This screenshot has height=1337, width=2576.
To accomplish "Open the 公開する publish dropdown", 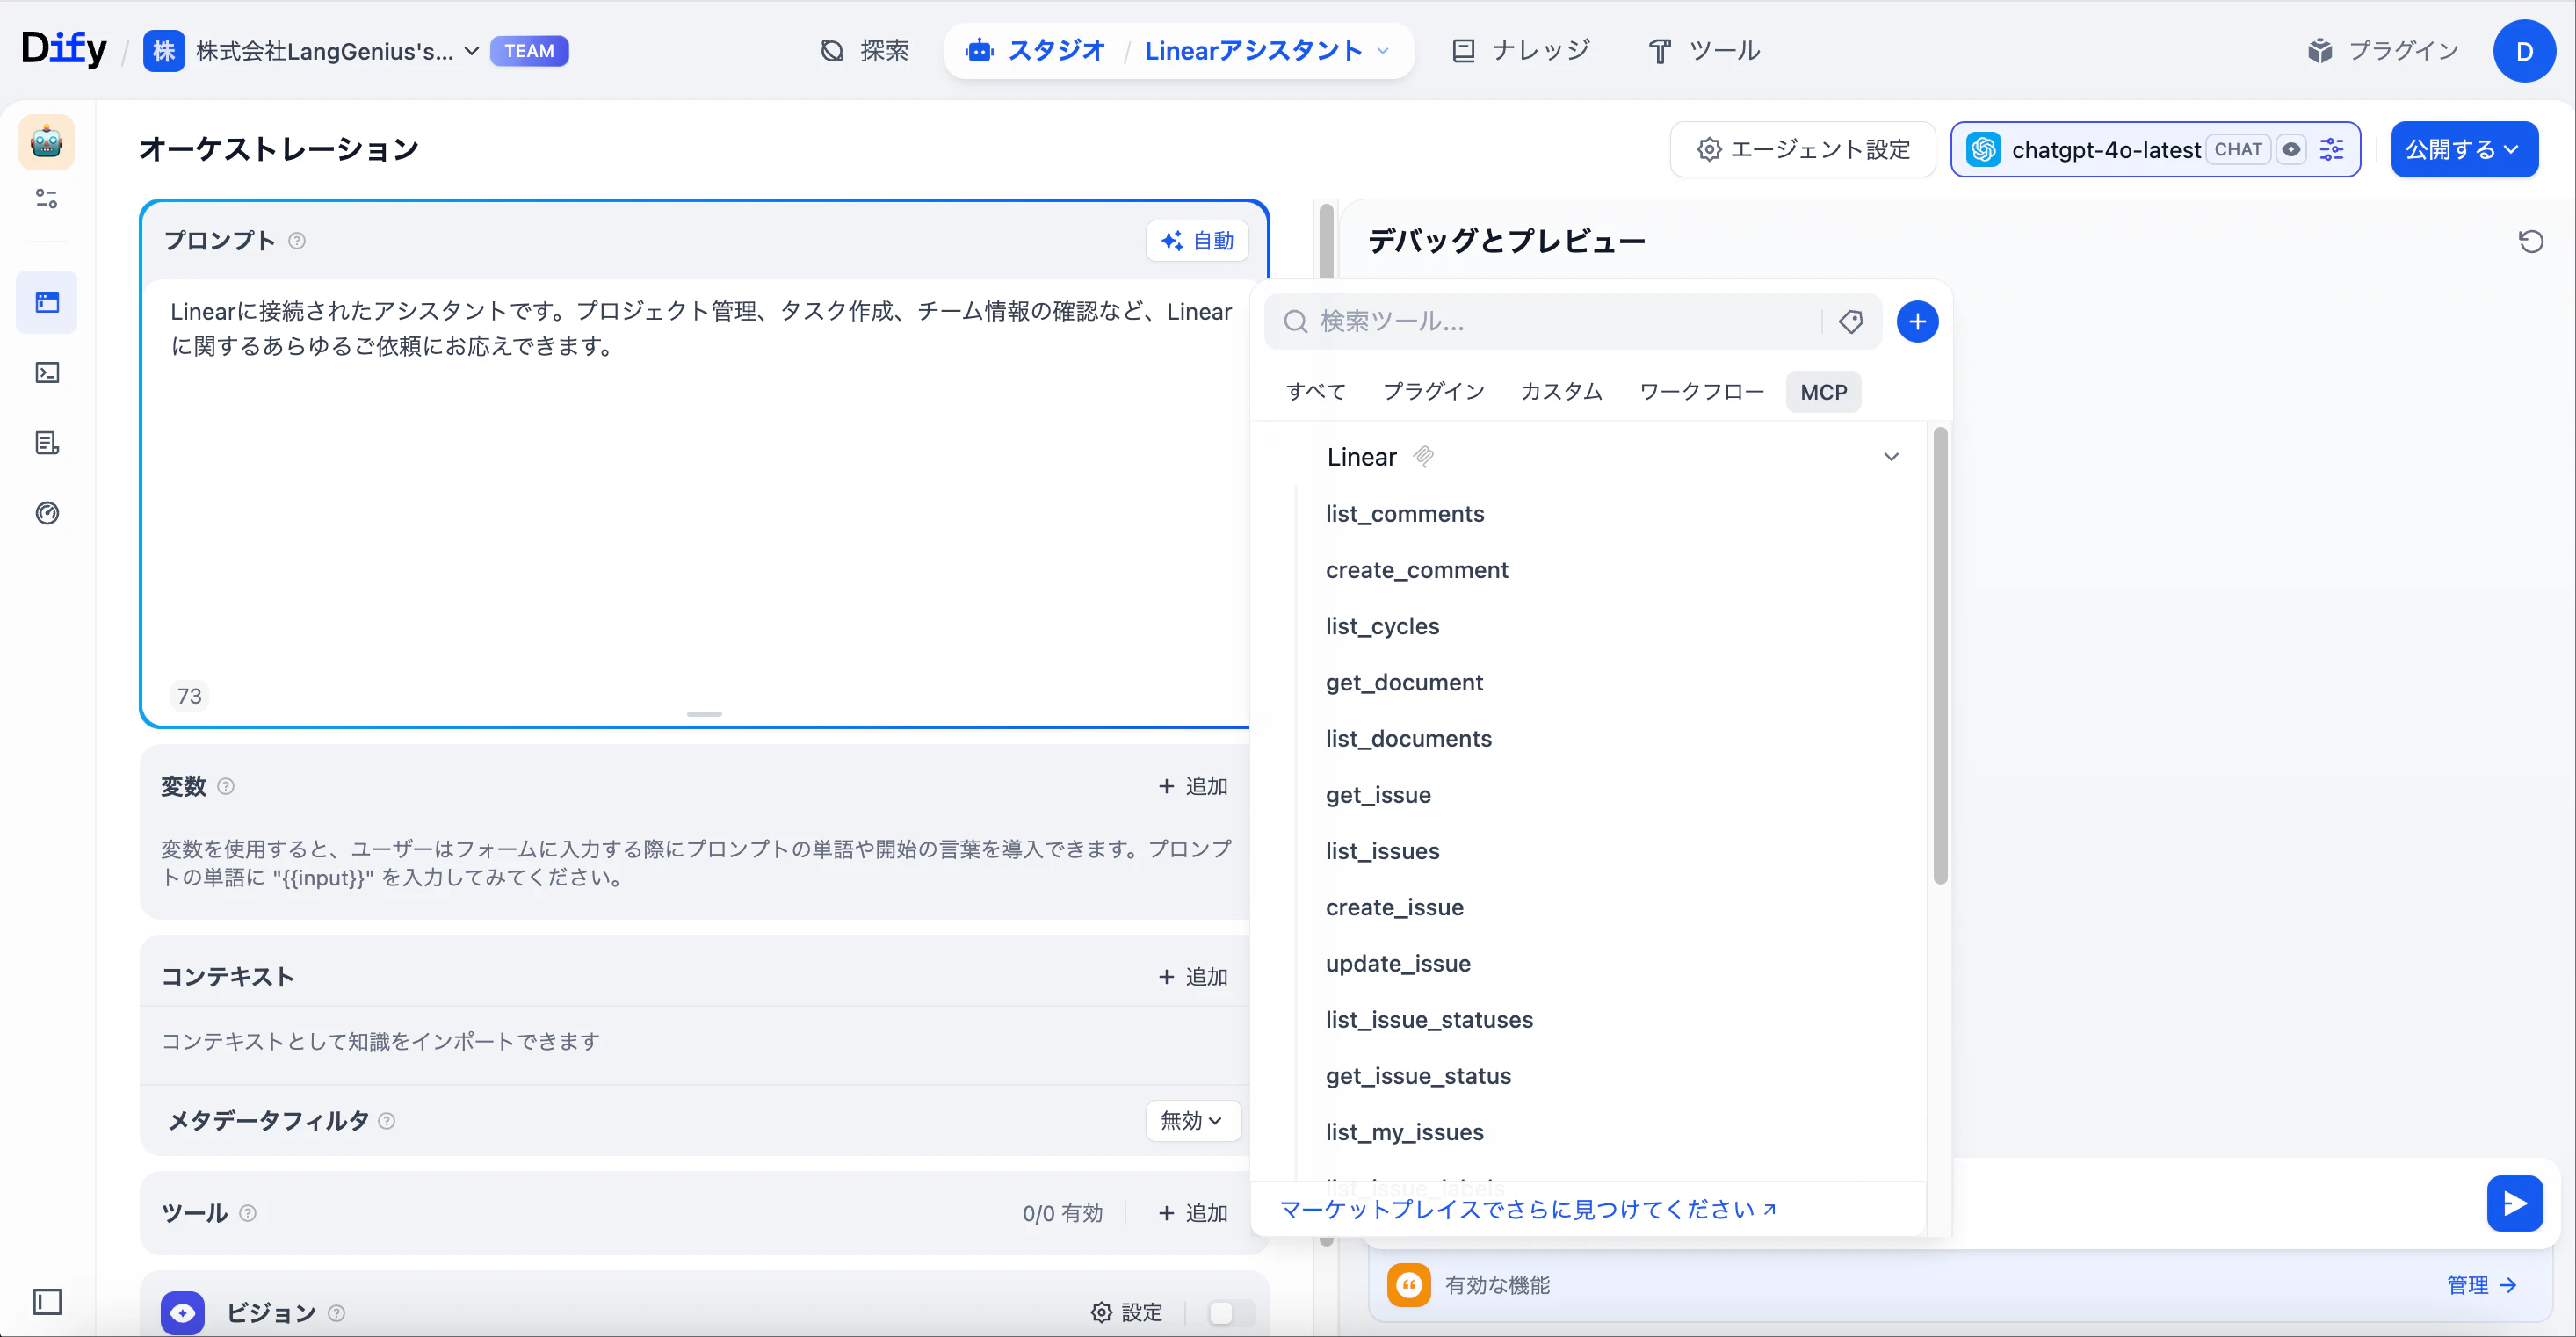I will (x=2464, y=149).
